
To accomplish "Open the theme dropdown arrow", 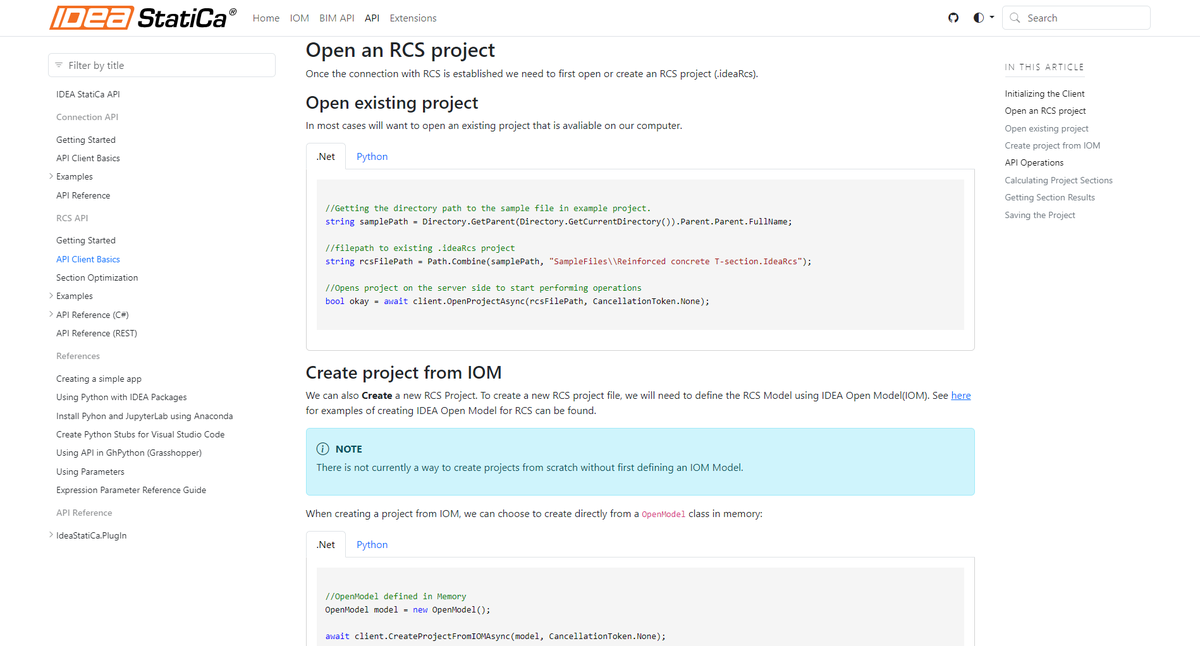I will 988,17.
